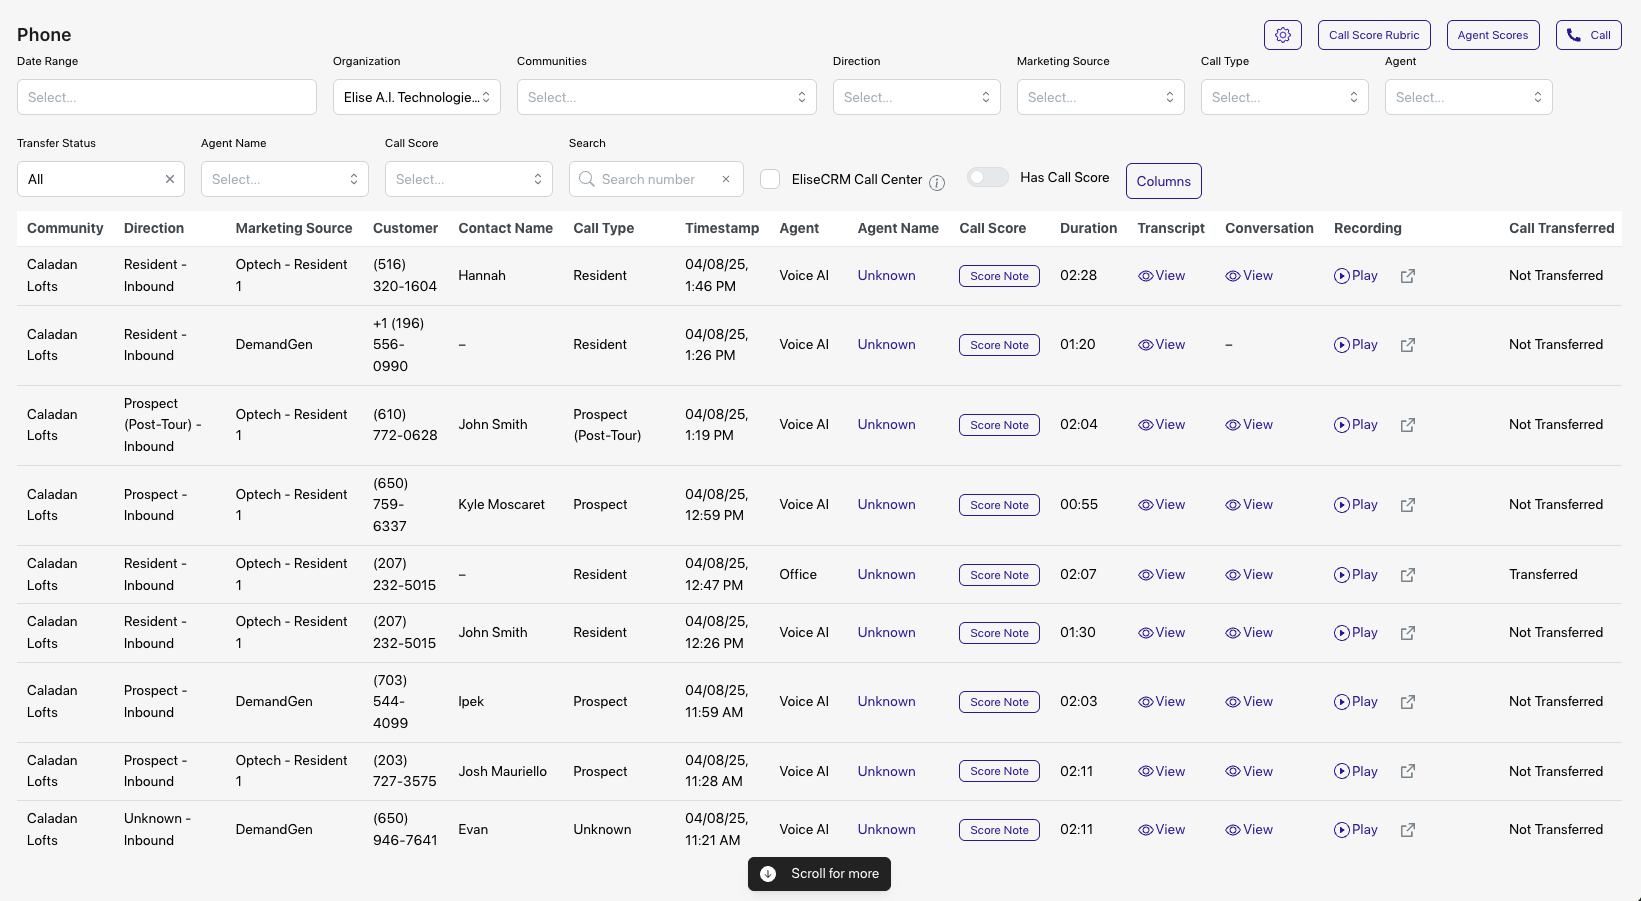Viewport: 1641px width, 901px height.
Task: Play recording for Evan's call
Action: point(1356,830)
